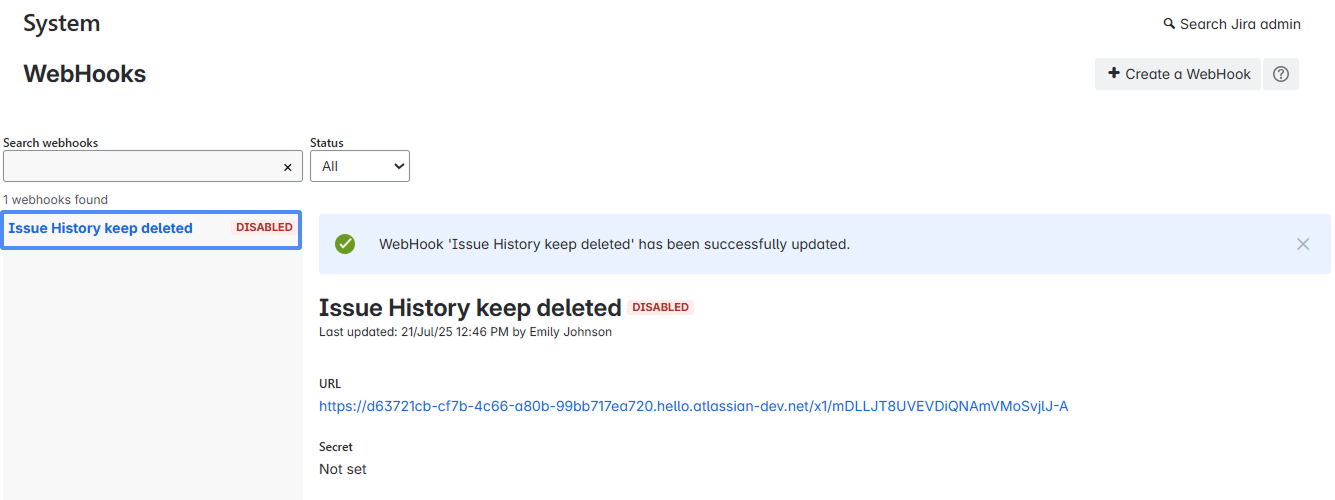Clear the search webhooks field with the x
1335x500 pixels.
coord(287,167)
